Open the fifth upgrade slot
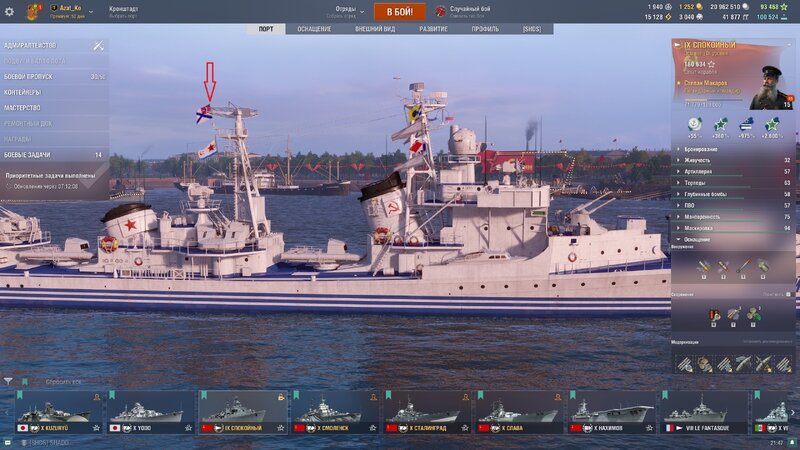The height and width of the screenshot is (450, 800). pyautogui.click(x=764, y=364)
